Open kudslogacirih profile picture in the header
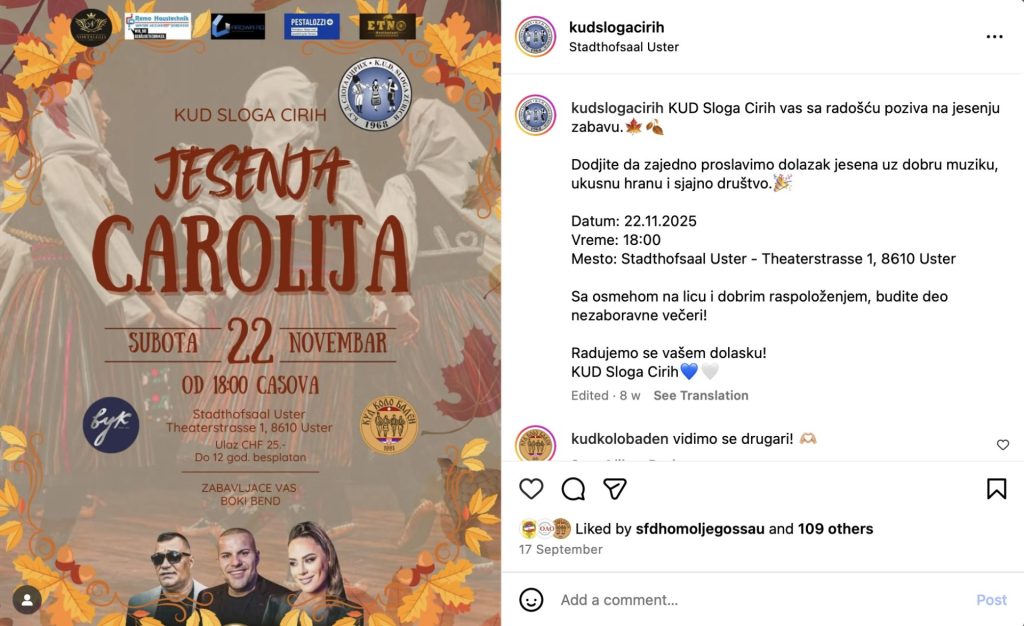Viewport: 1024px width, 626px height. pyautogui.click(x=536, y=37)
